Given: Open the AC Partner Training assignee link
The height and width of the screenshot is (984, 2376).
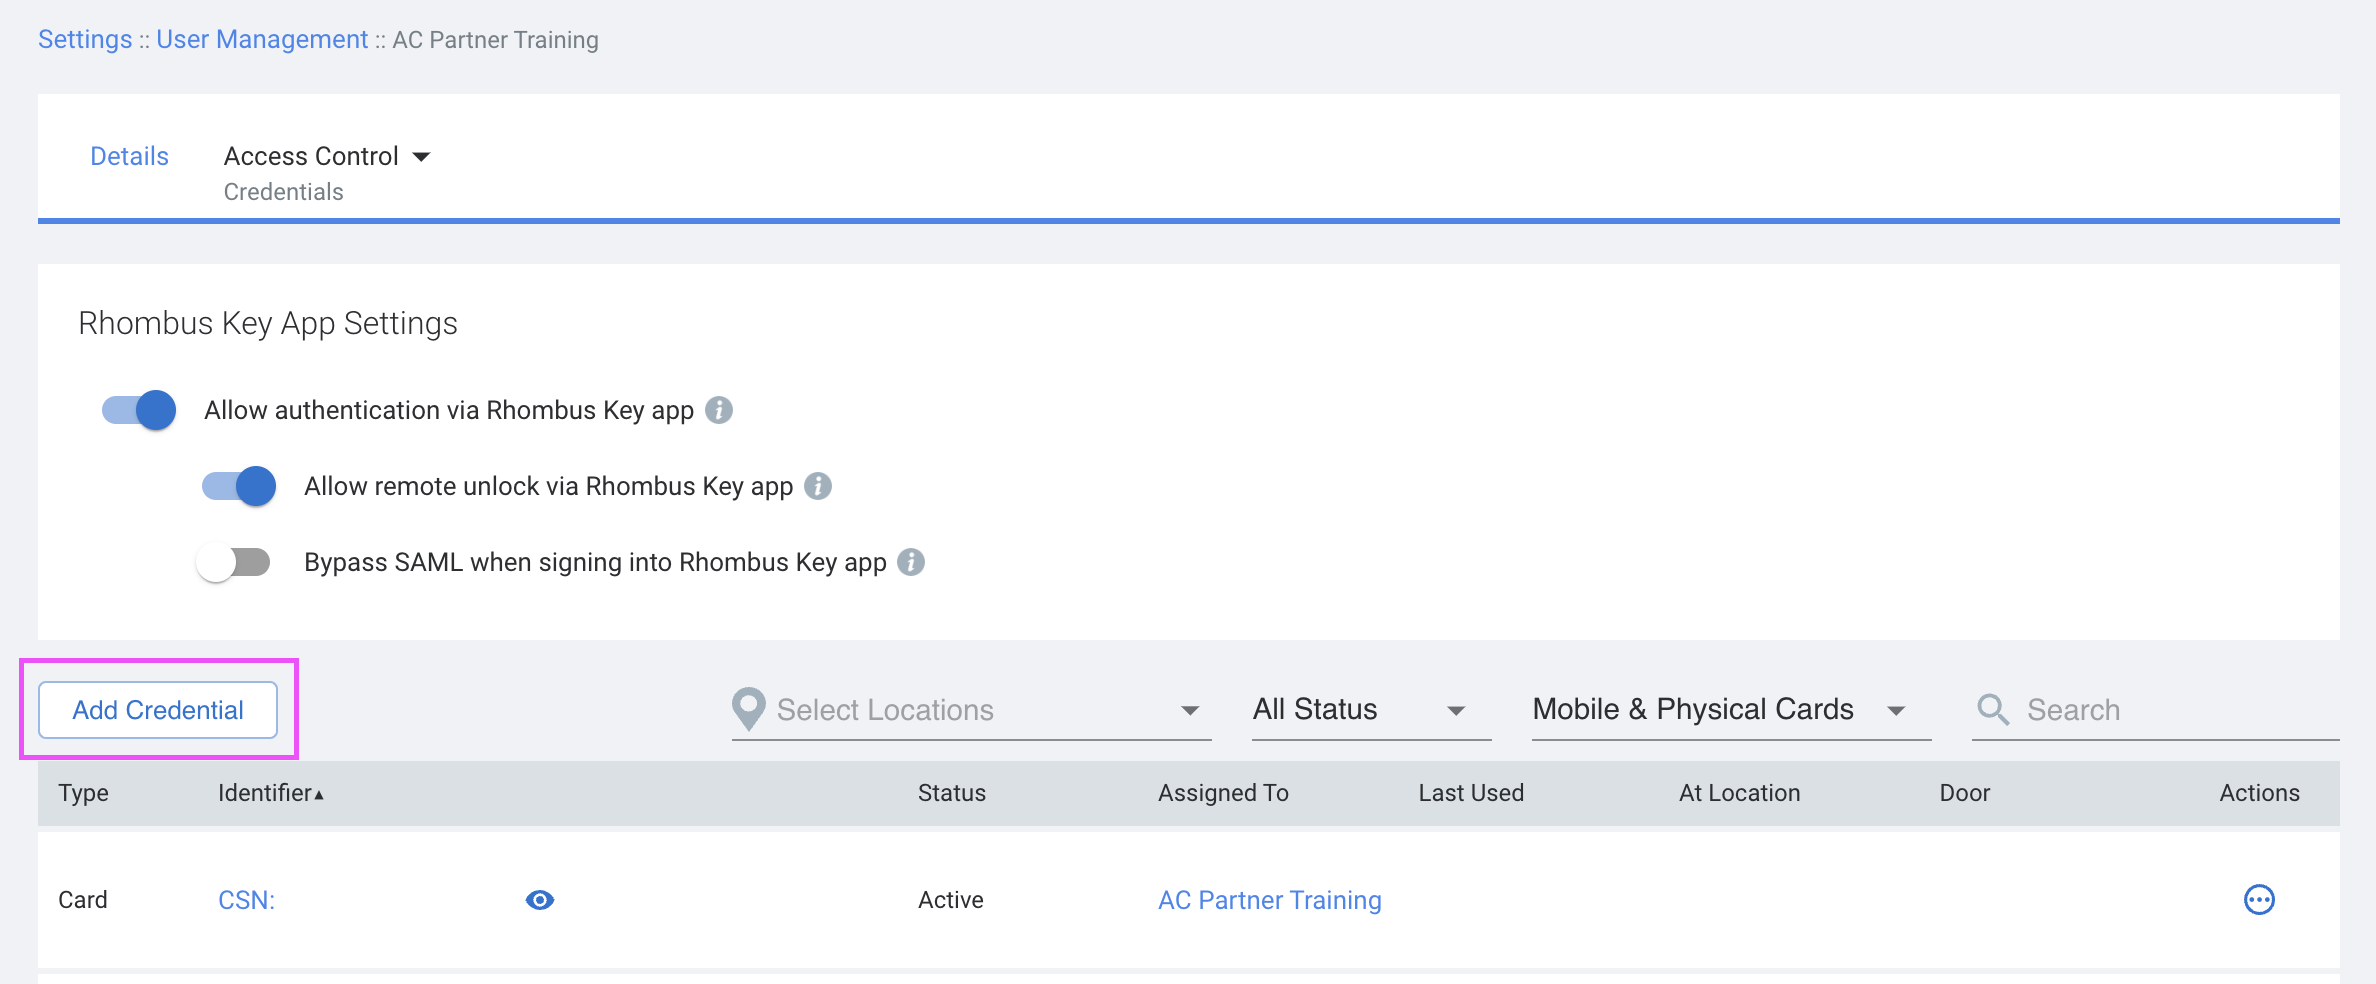Looking at the screenshot, I should tap(1269, 899).
